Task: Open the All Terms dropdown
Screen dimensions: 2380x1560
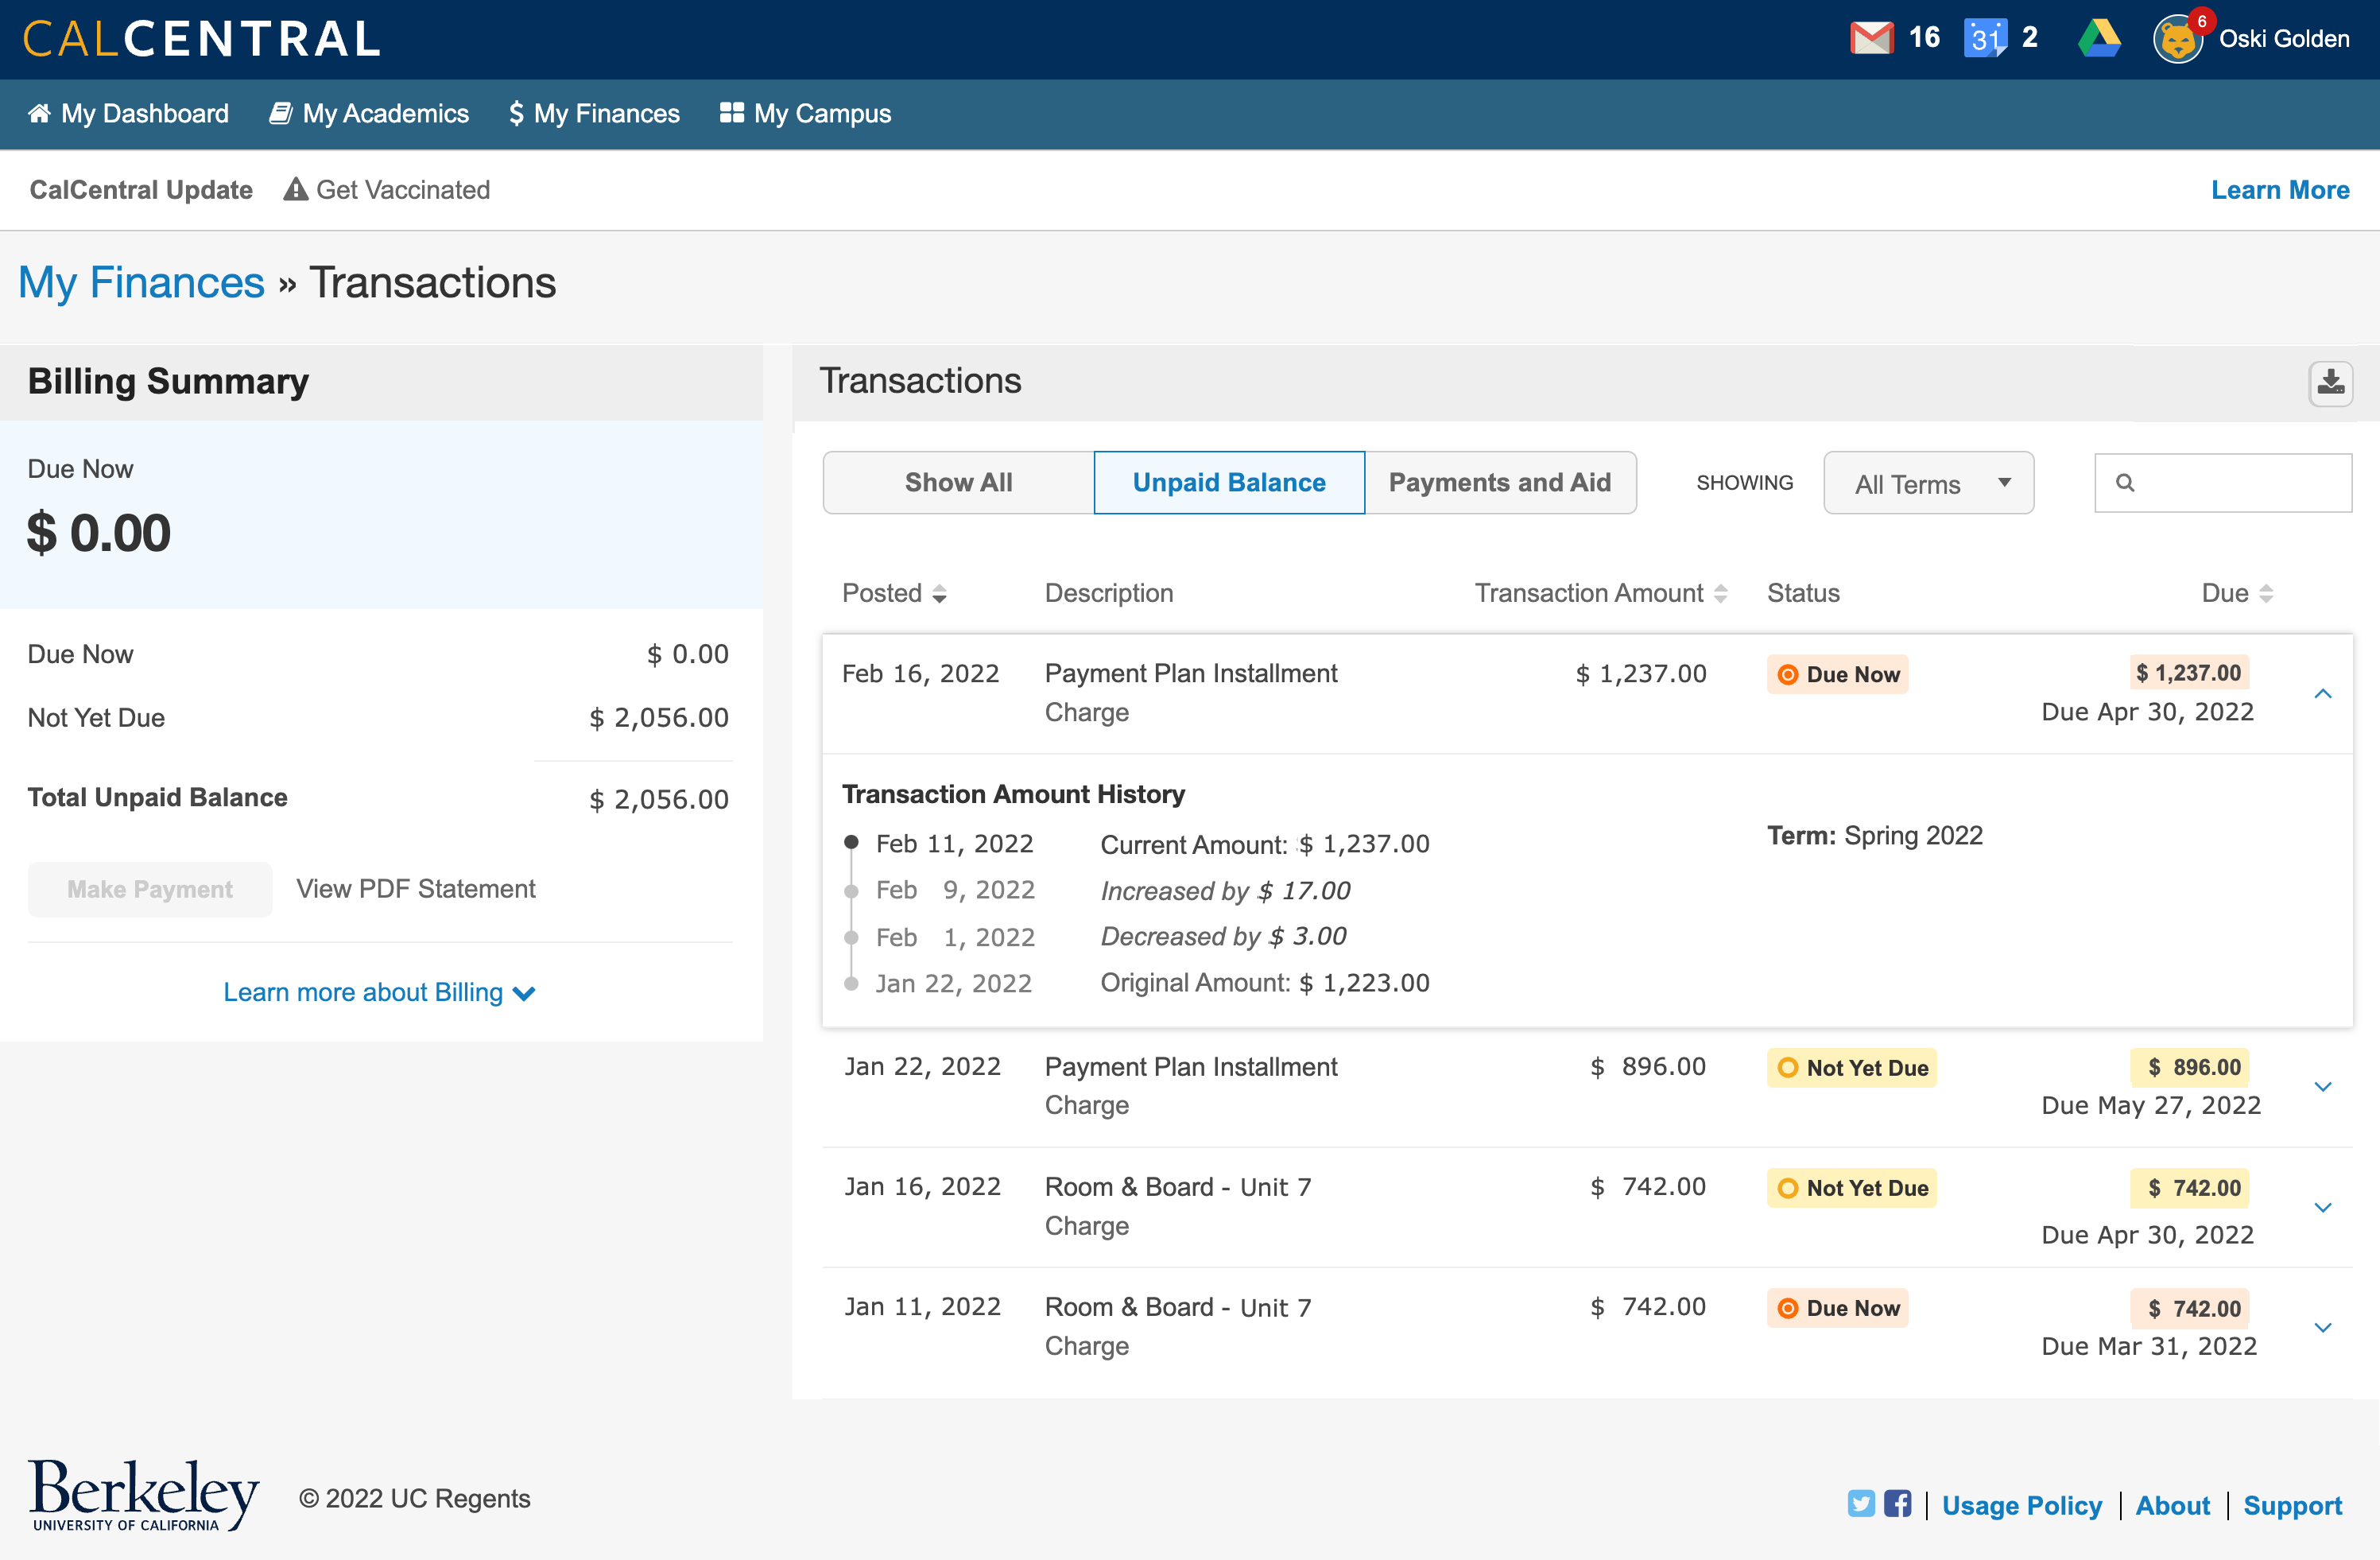Action: tap(1928, 483)
